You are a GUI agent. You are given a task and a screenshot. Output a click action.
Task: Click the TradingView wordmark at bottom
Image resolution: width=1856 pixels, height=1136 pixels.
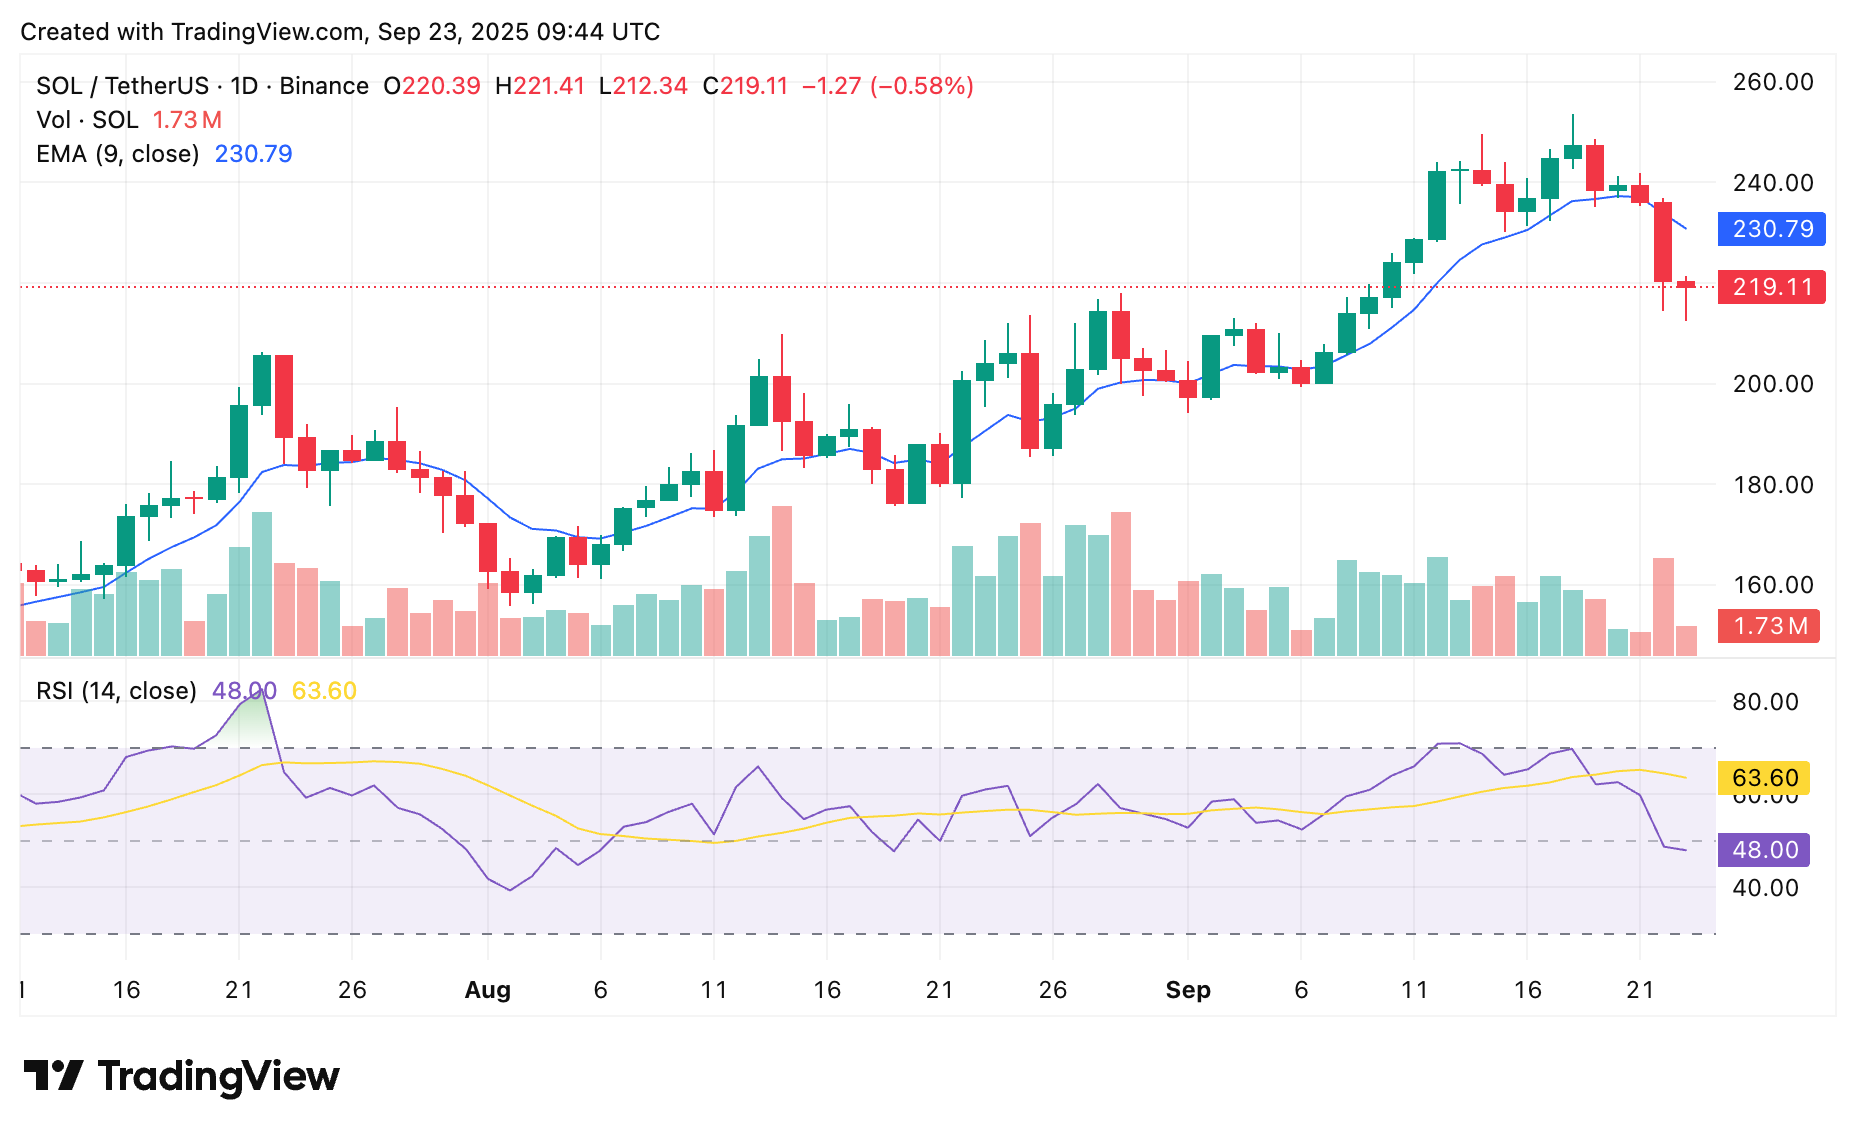(x=218, y=1076)
